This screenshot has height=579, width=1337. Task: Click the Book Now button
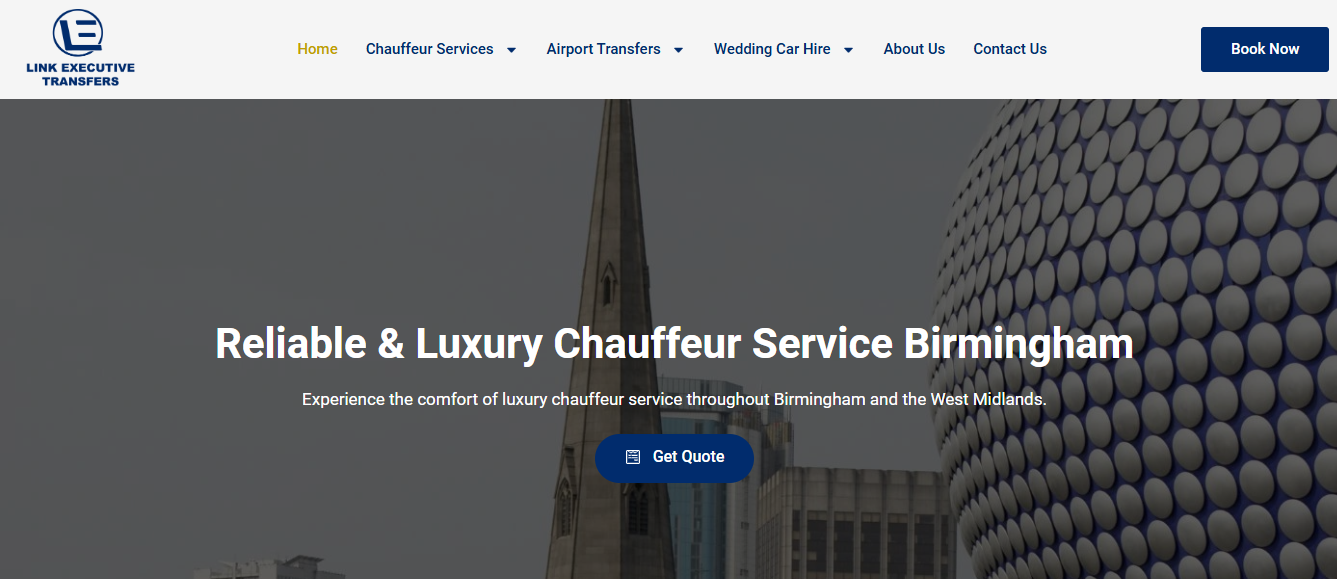coord(1265,49)
